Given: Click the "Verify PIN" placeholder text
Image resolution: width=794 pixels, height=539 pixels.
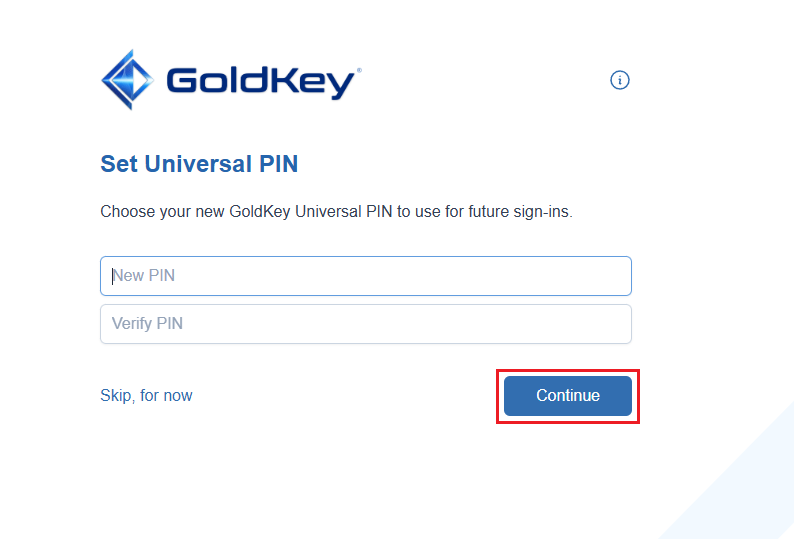Looking at the screenshot, I should [x=147, y=324].
